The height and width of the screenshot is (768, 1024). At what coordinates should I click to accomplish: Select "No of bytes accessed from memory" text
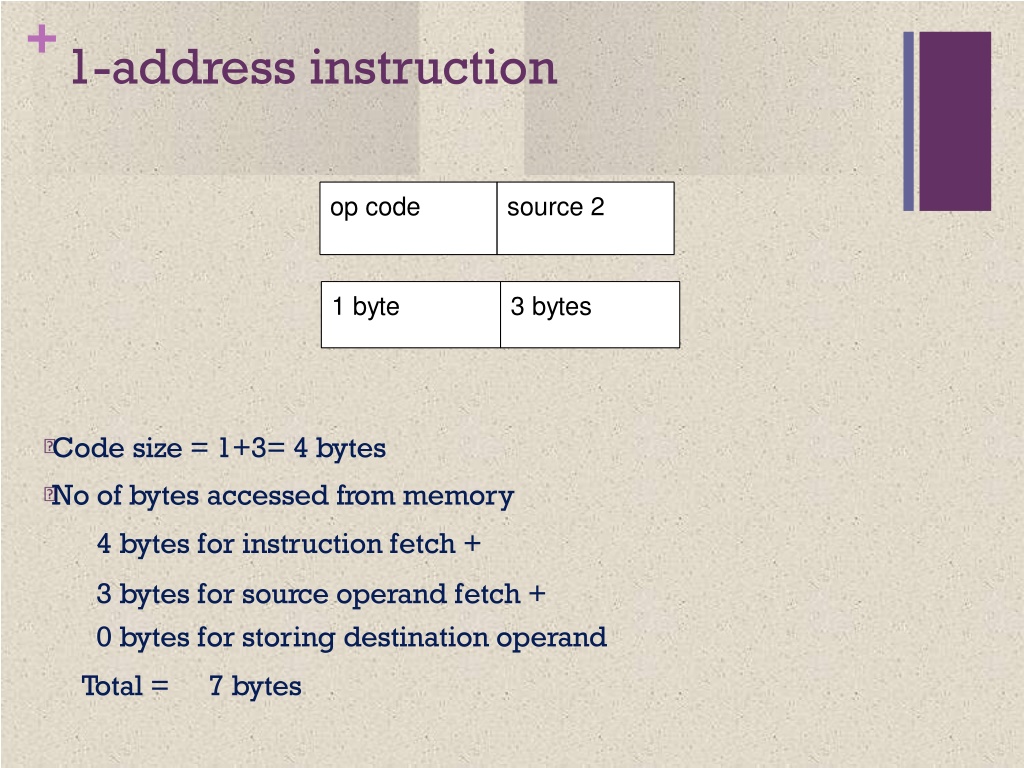(x=283, y=496)
